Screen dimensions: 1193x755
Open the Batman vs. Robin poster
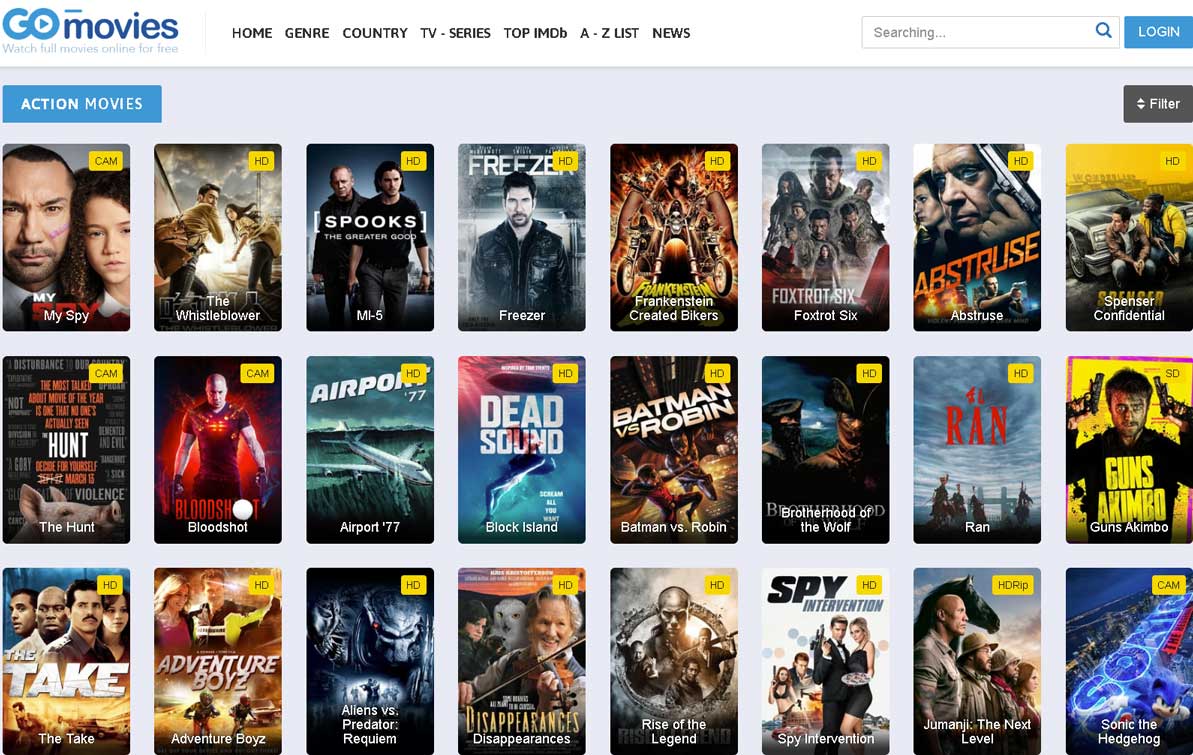click(673, 450)
